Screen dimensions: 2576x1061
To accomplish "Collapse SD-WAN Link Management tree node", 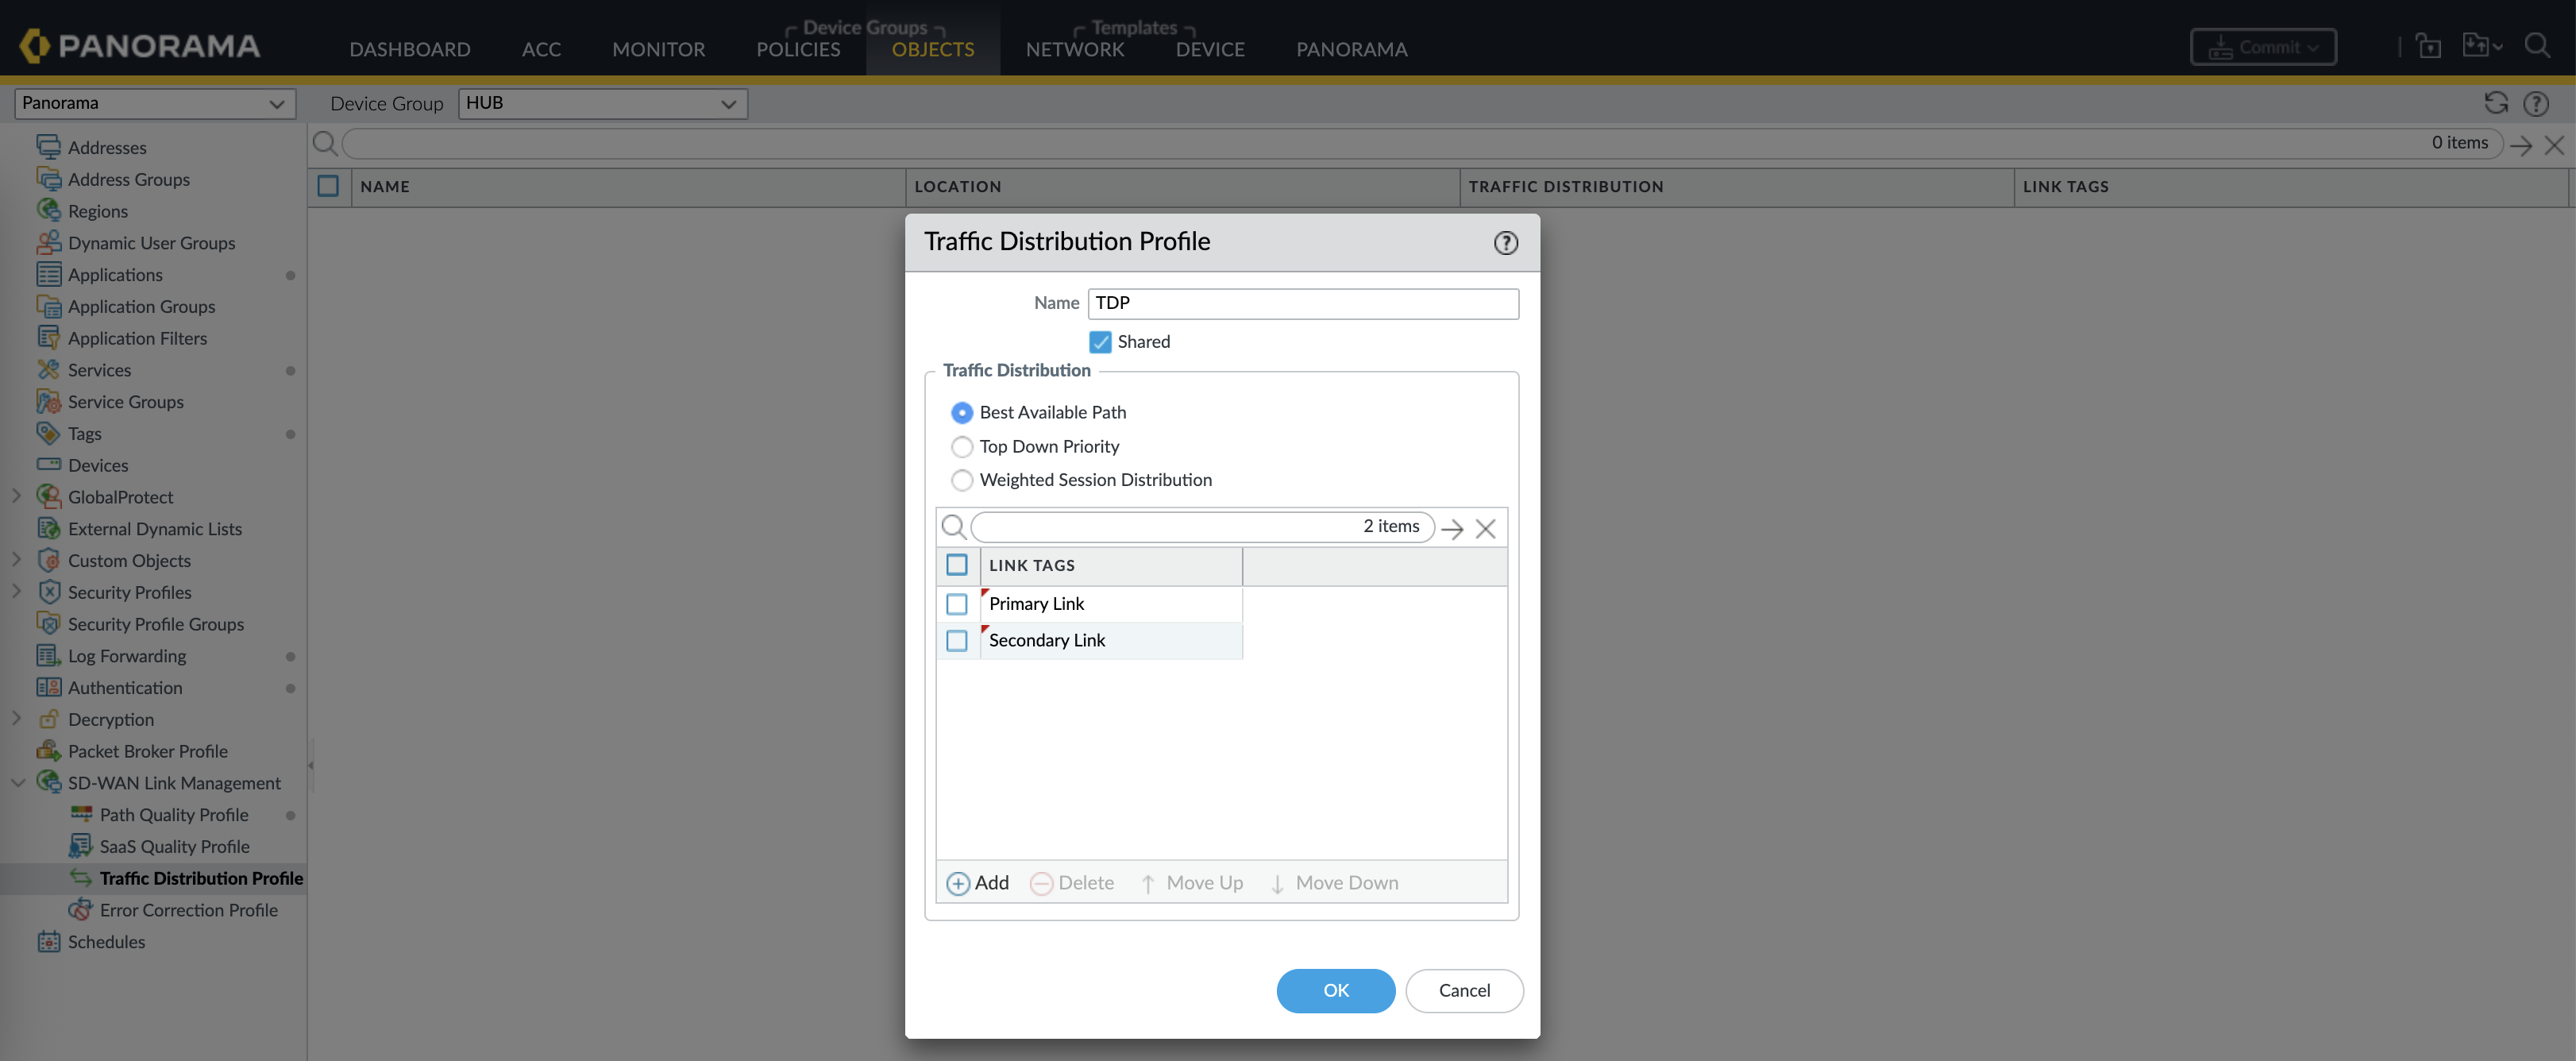I will coord(17,783).
